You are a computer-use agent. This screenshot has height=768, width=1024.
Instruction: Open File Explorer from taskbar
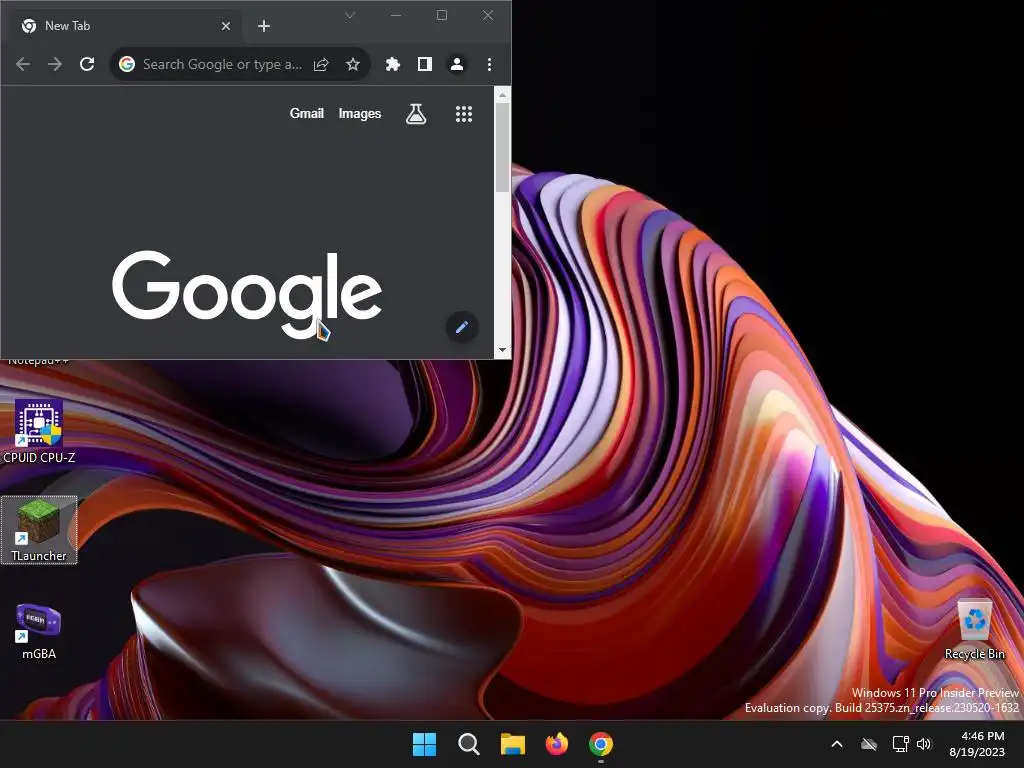(x=513, y=744)
